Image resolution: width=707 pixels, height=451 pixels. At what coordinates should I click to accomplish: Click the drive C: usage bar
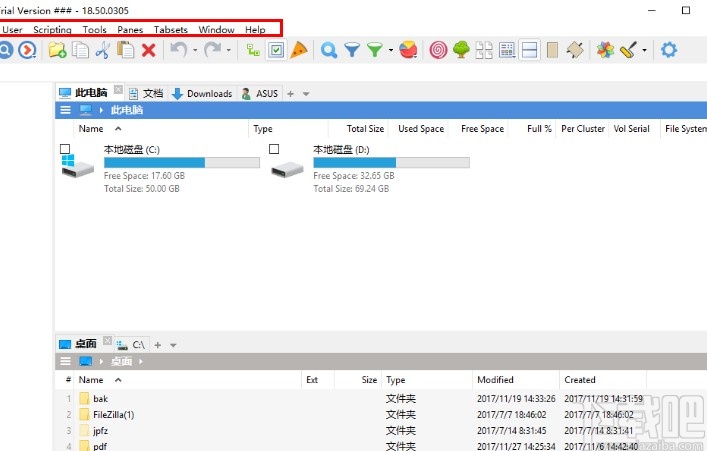click(x=182, y=162)
